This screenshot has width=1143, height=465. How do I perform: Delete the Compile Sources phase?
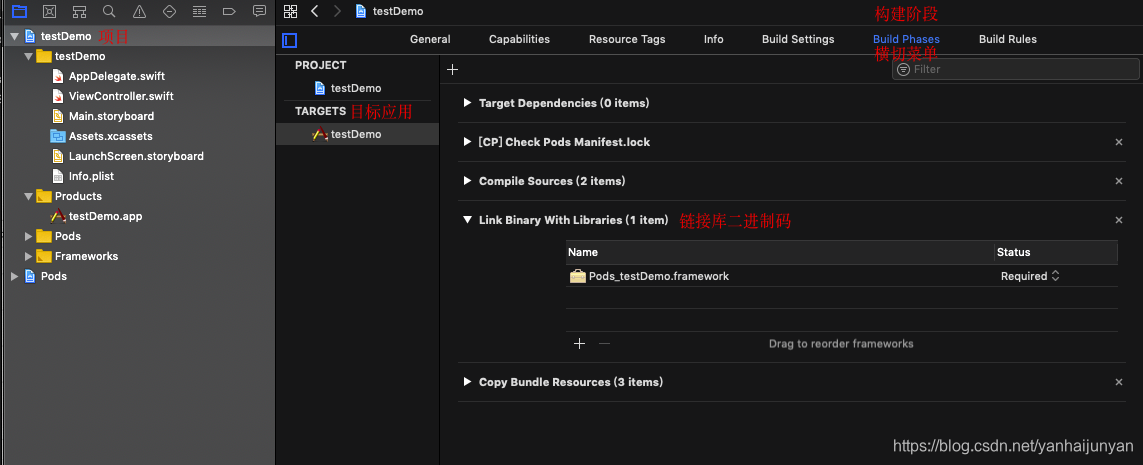[x=1119, y=181]
